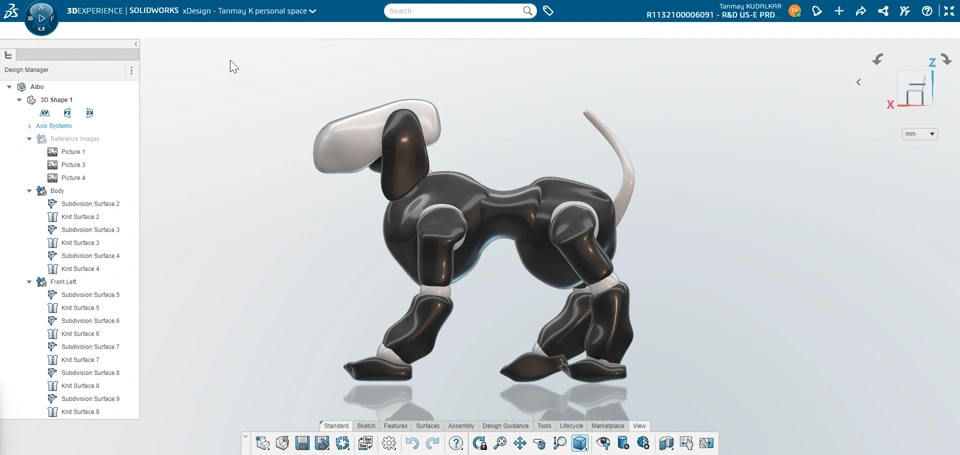Screen dimensions: 960x455
Task: Collapse the 3D Shape 1 node
Action: click(19, 100)
